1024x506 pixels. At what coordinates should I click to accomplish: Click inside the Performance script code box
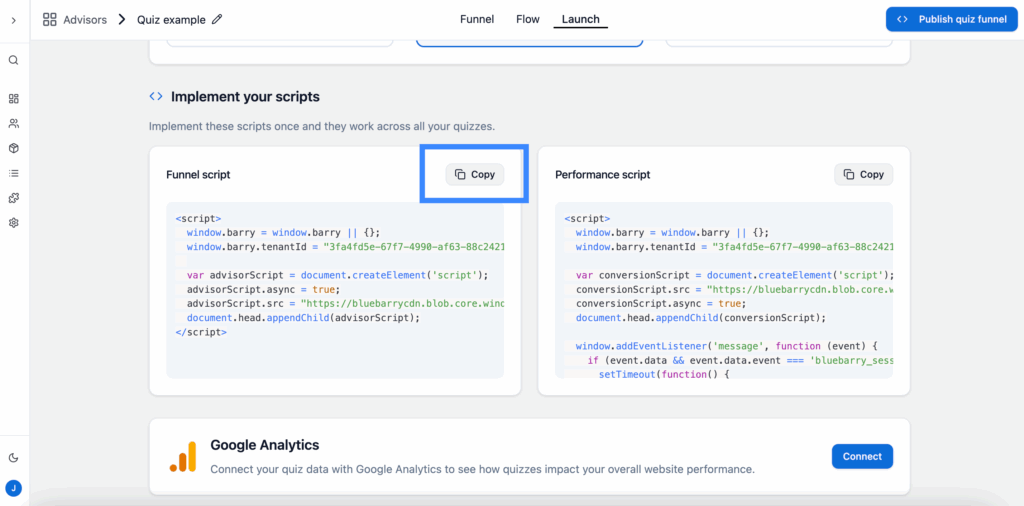pyautogui.click(x=724, y=290)
